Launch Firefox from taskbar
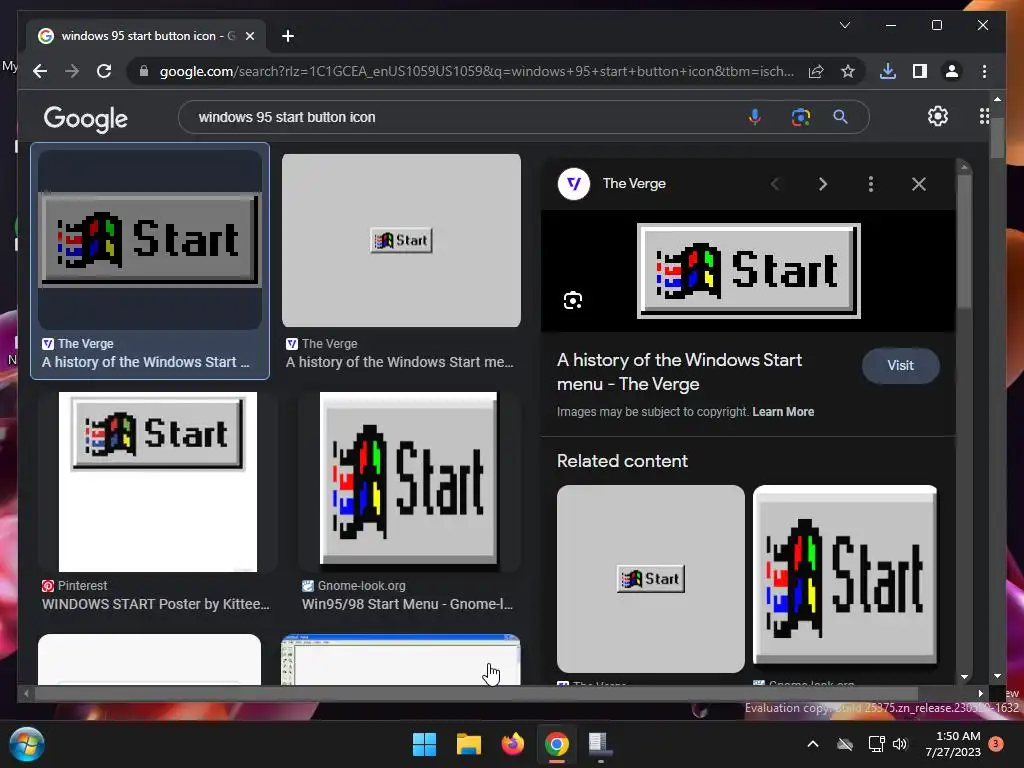Image resolution: width=1024 pixels, height=768 pixels. [x=513, y=744]
